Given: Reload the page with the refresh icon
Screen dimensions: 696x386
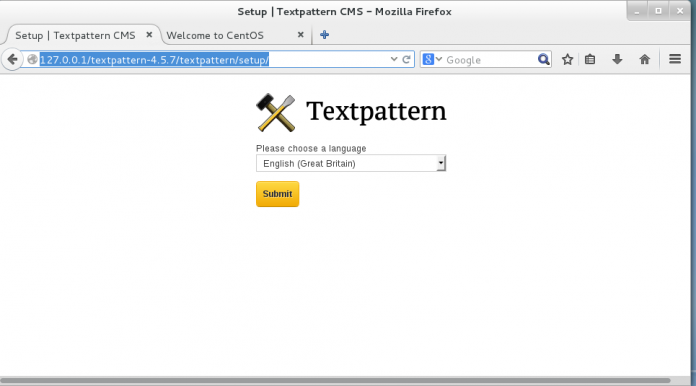Looking at the screenshot, I should point(406,59).
